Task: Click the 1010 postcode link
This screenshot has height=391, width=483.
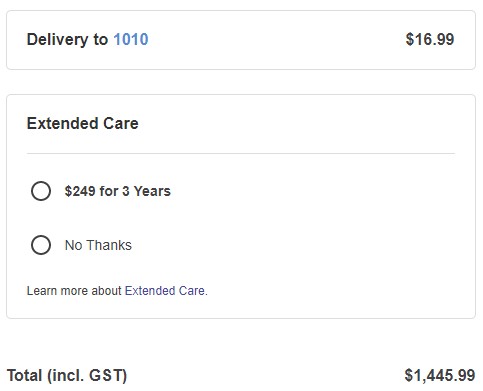Action: (x=131, y=39)
